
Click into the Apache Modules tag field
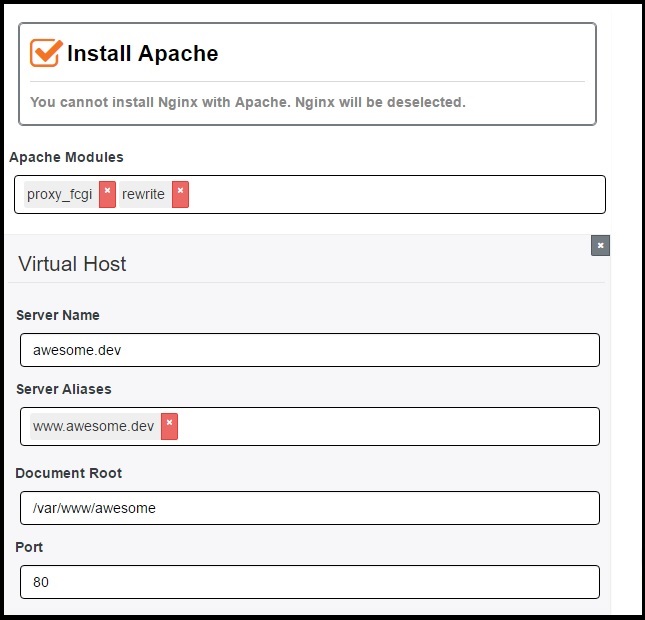click(x=310, y=194)
